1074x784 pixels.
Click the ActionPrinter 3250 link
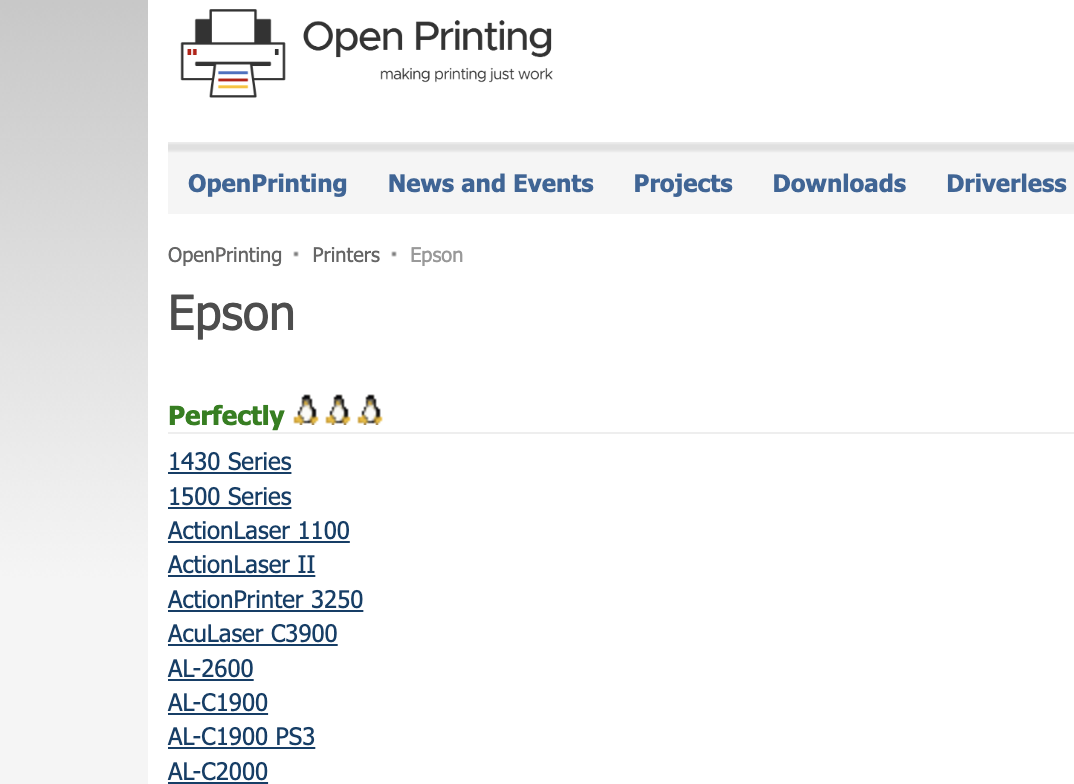point(265,600)
